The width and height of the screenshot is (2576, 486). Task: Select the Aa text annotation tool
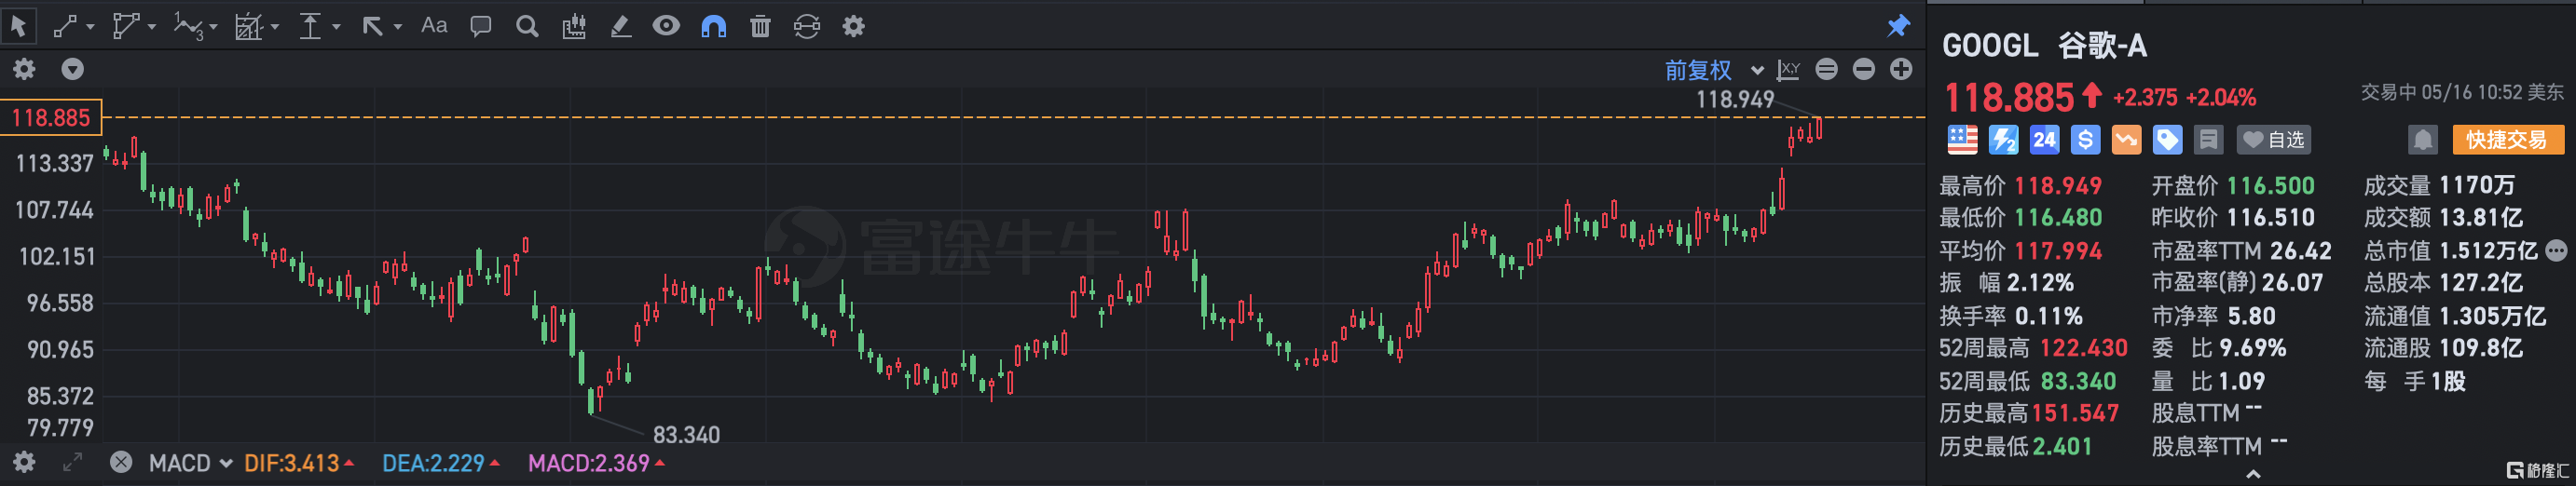[x=434, y=26]
